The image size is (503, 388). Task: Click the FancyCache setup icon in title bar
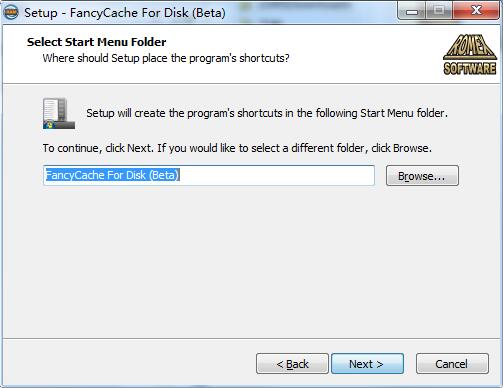coord(11,13)
